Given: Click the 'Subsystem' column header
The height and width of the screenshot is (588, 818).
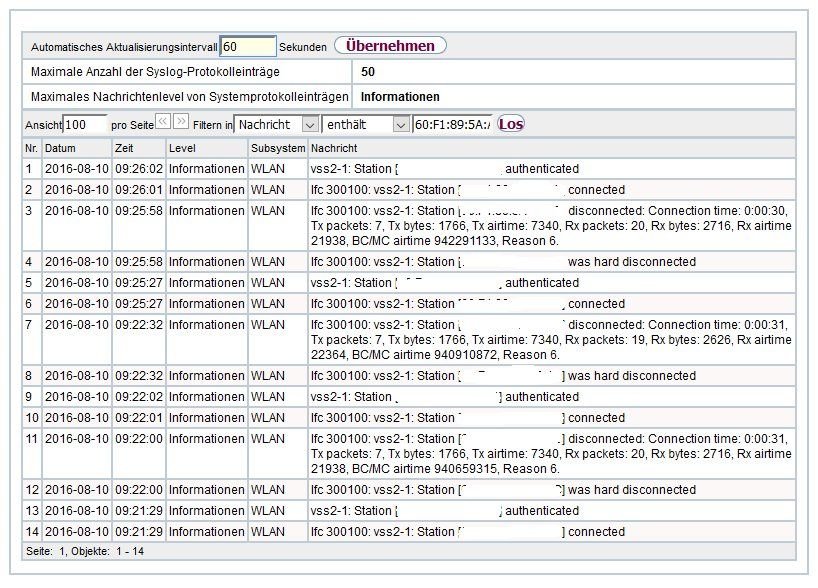Looking at the screenshot, I should (278, 148).
